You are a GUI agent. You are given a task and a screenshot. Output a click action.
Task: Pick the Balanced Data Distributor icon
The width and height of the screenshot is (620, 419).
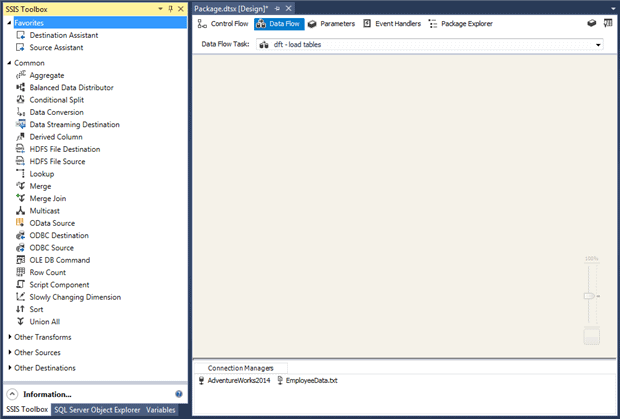pyautogui.click(x=20, y=87)
